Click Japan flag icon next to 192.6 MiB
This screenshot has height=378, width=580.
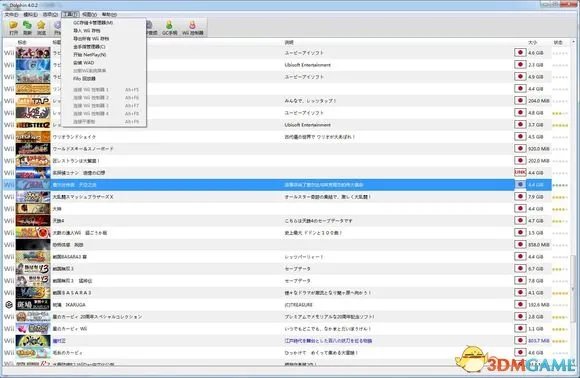520,304
